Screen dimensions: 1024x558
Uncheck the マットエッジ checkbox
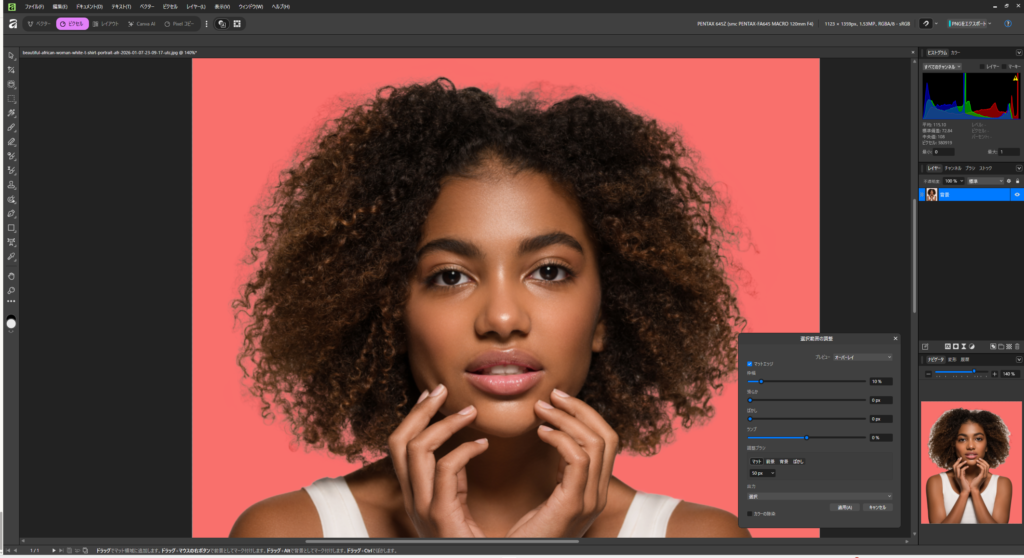coord(750,364)
